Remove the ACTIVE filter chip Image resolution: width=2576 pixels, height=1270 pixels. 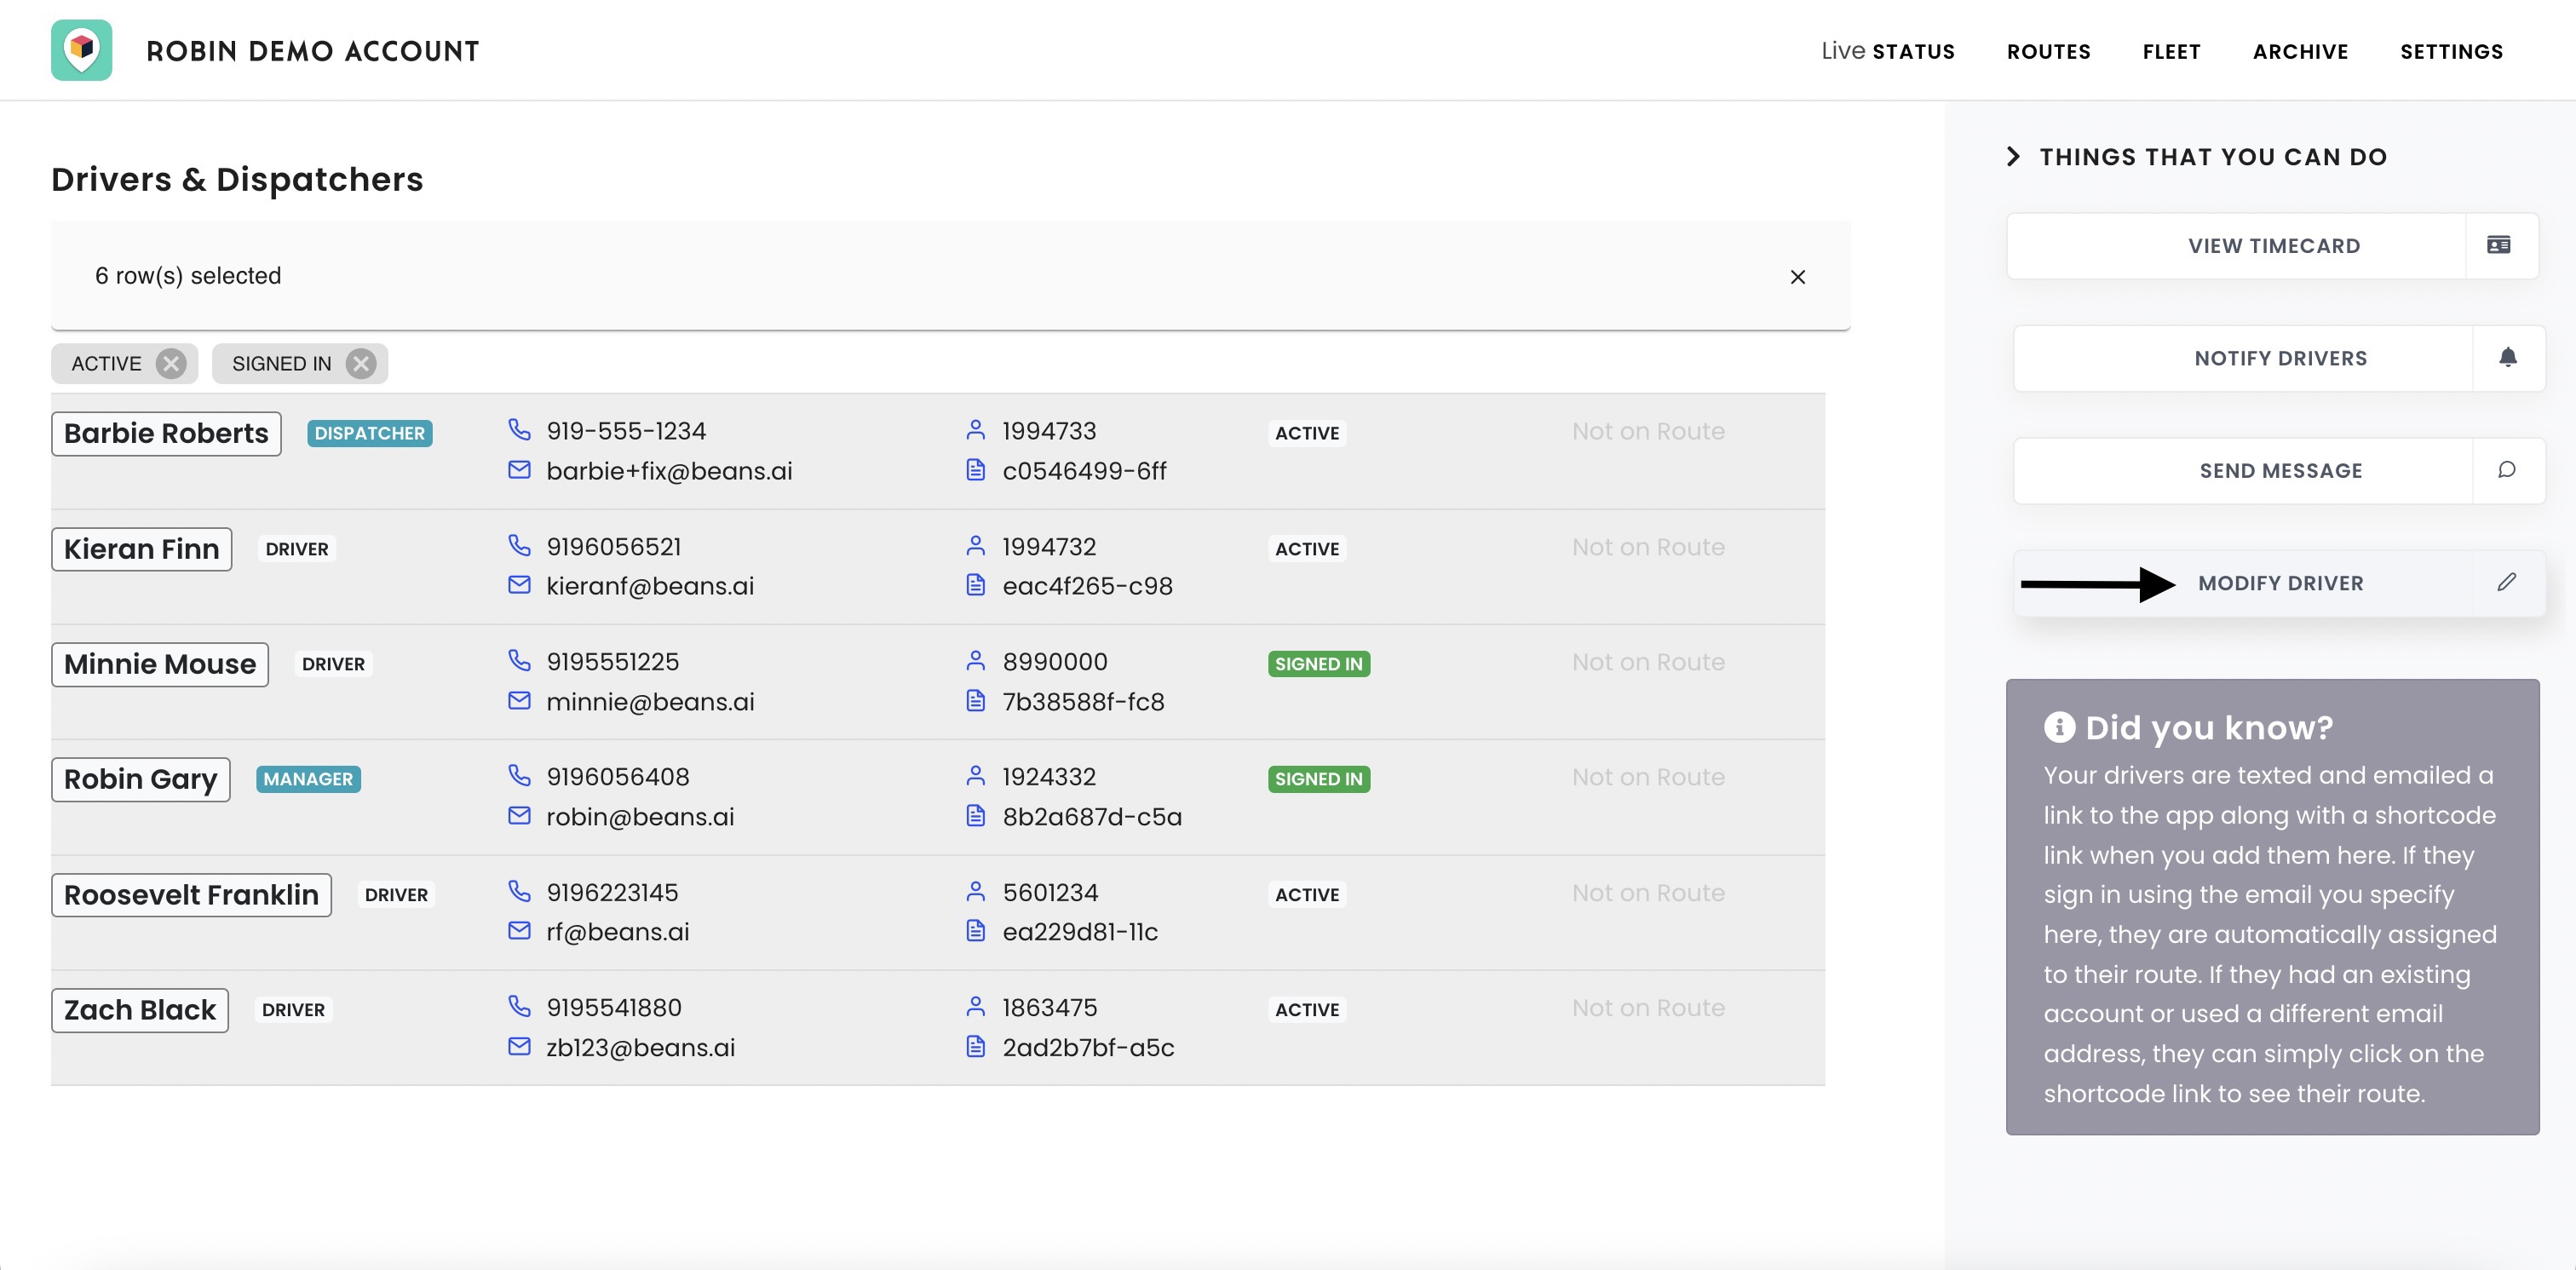(171, 363)
